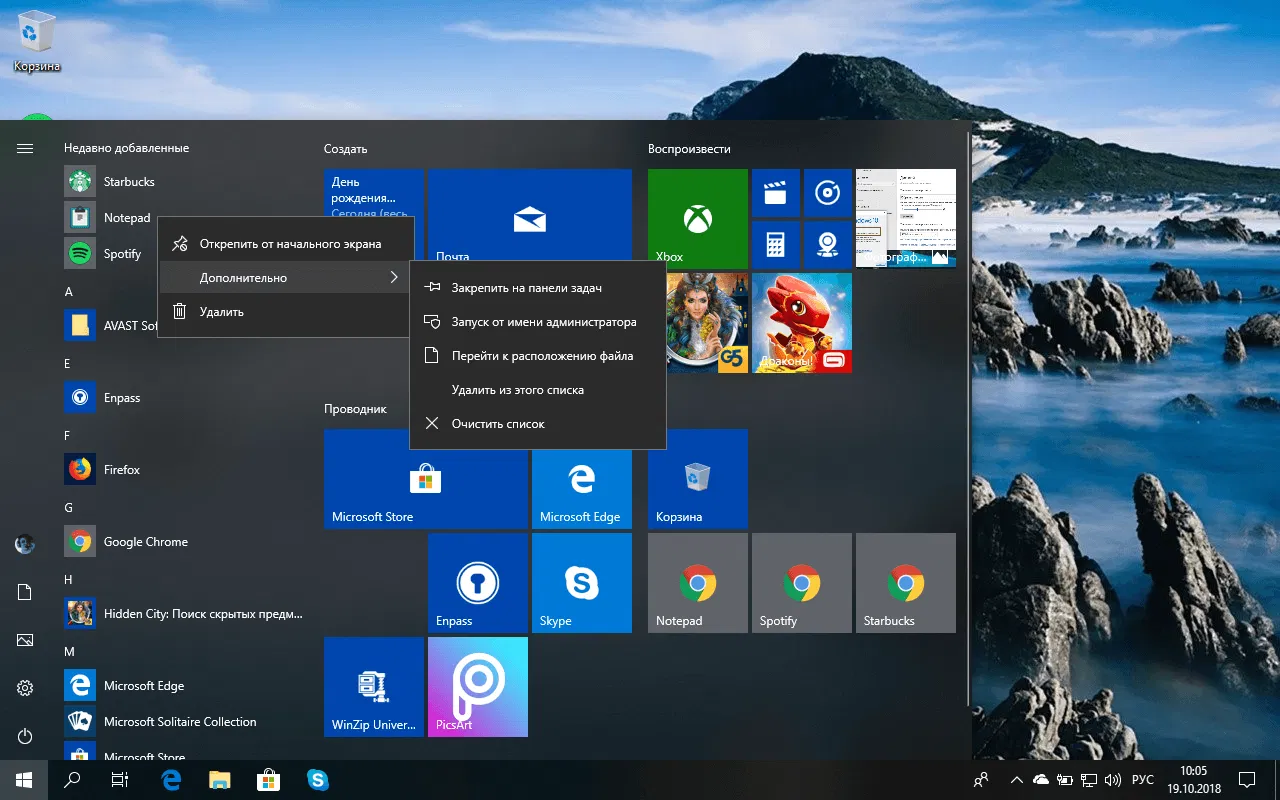Open the Calculator tile
The width and height of the screenshot is (1280, 800).
click(778, 245)
